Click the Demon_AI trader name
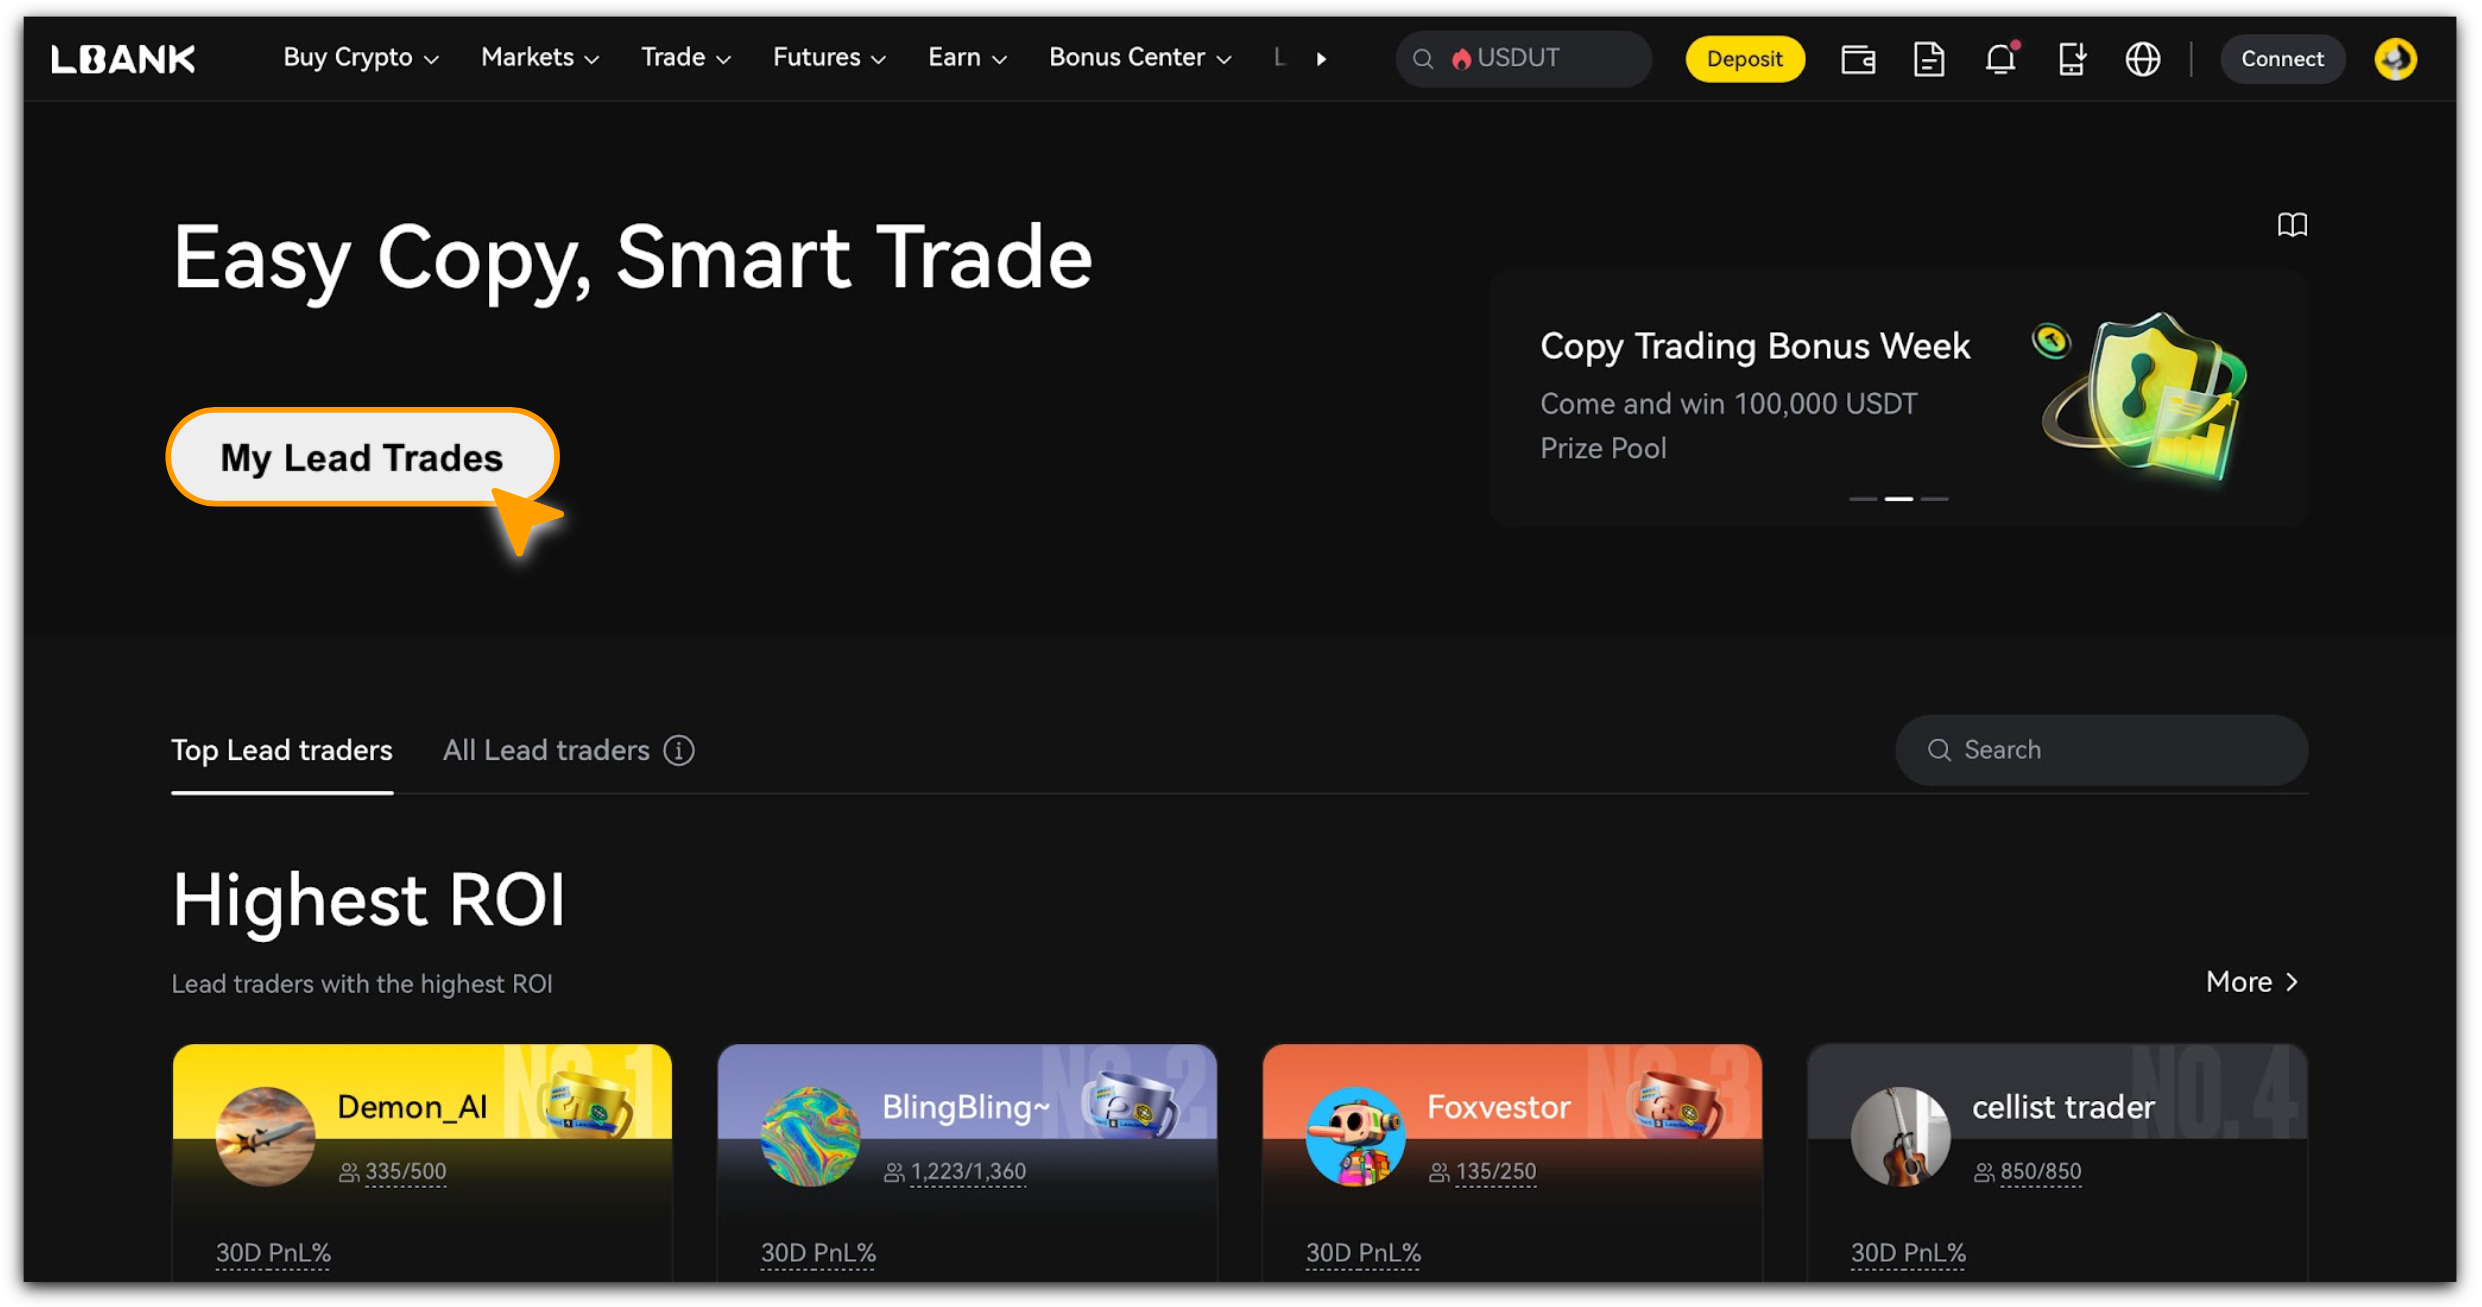This screenshot has height=1307, width=2482. [412, 1108]
